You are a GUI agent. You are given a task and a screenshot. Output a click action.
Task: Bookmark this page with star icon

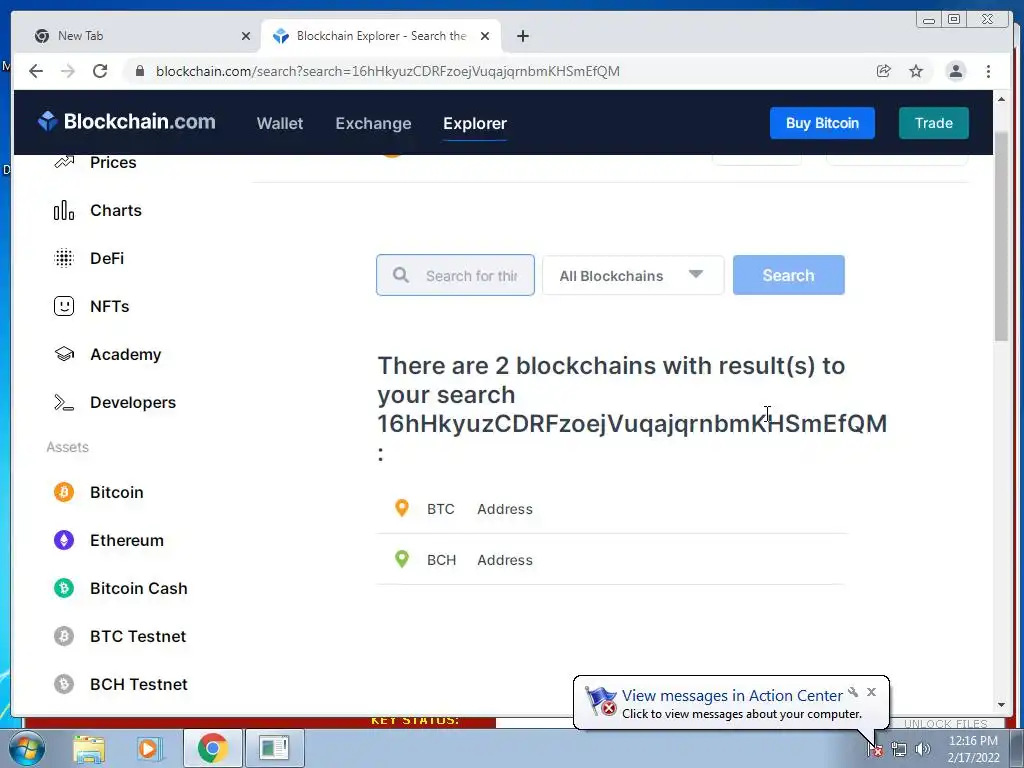point(916,71)
